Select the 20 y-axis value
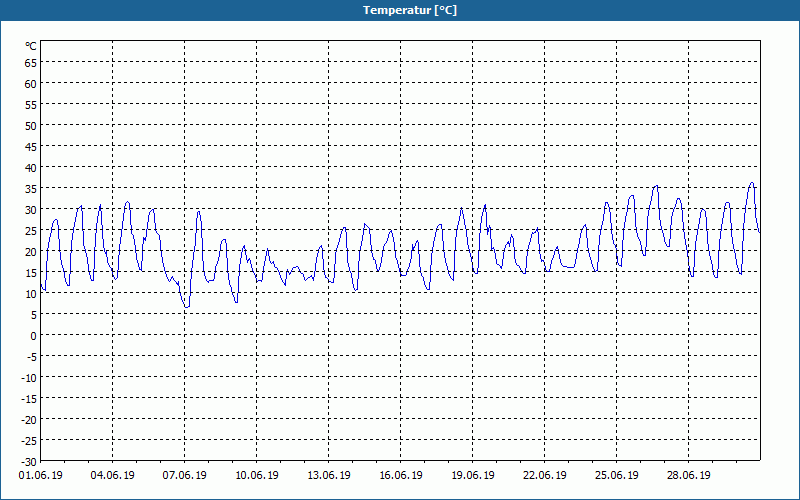Screen dimensions: 800x500 31,252
